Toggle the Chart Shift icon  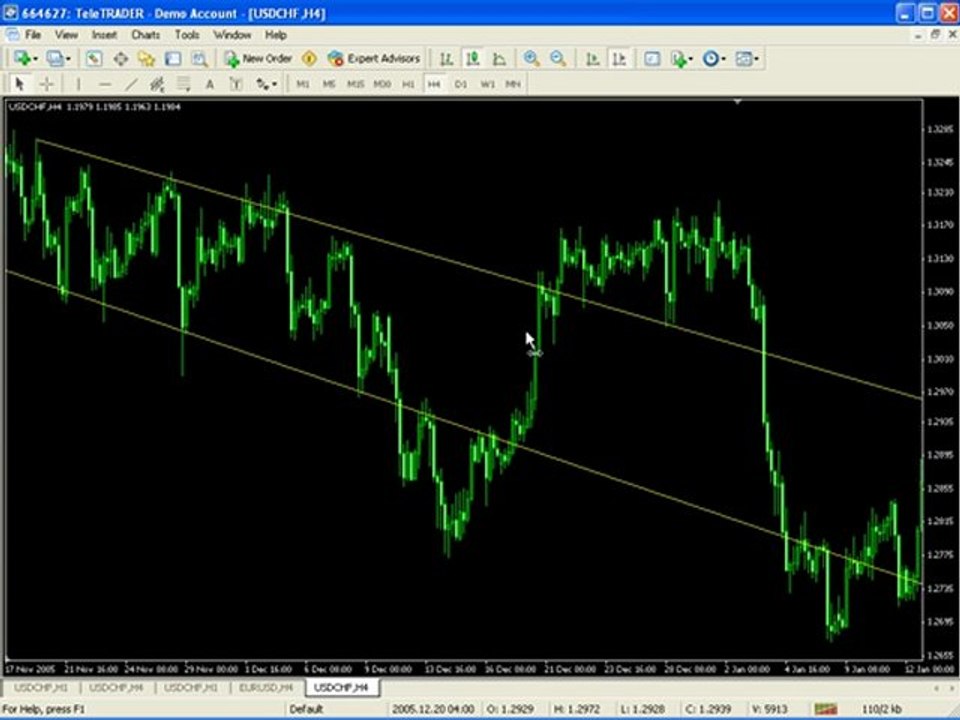coord(619,59)
